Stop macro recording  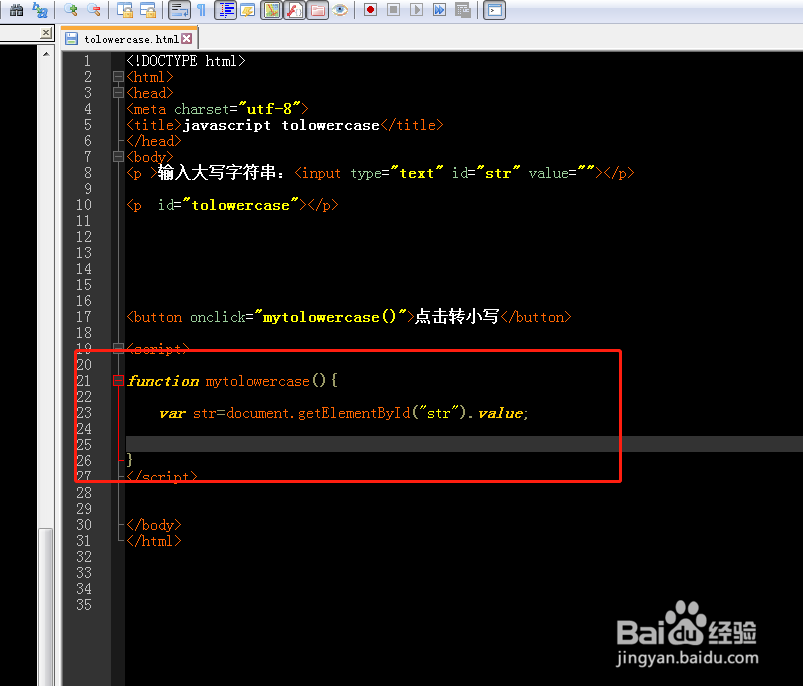click(x=393, y=10)
